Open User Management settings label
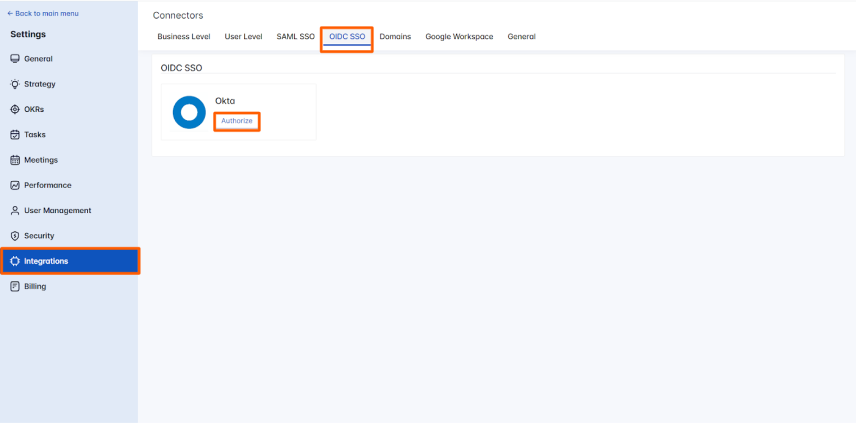The image size is (856, 423). click(58, 211)
